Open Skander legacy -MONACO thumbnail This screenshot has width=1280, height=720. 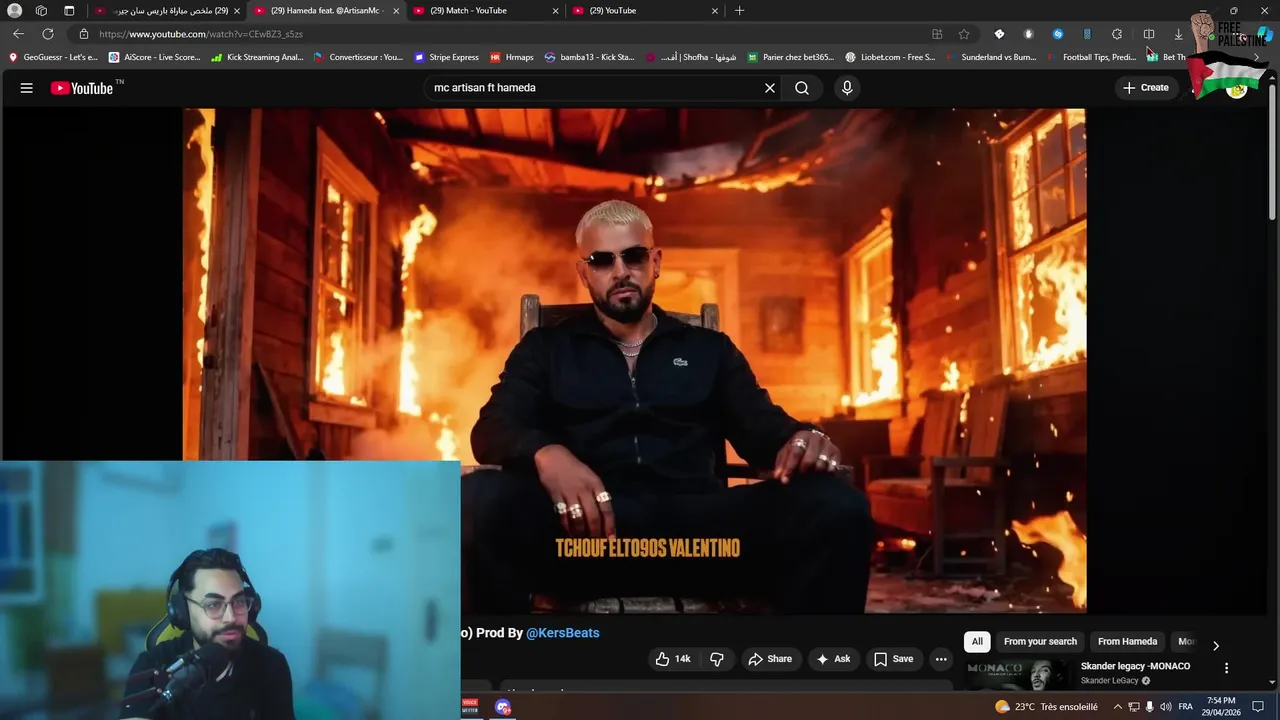tap(1018, 675)
